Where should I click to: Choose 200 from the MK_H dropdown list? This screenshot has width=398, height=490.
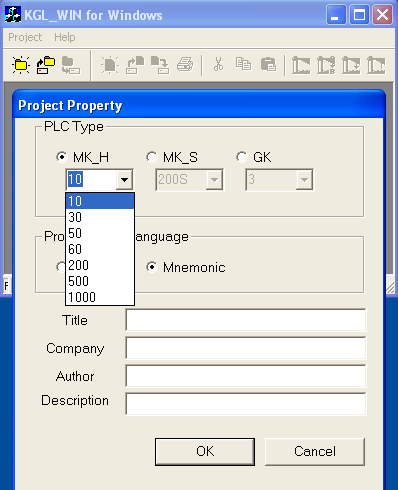[100, 265]
